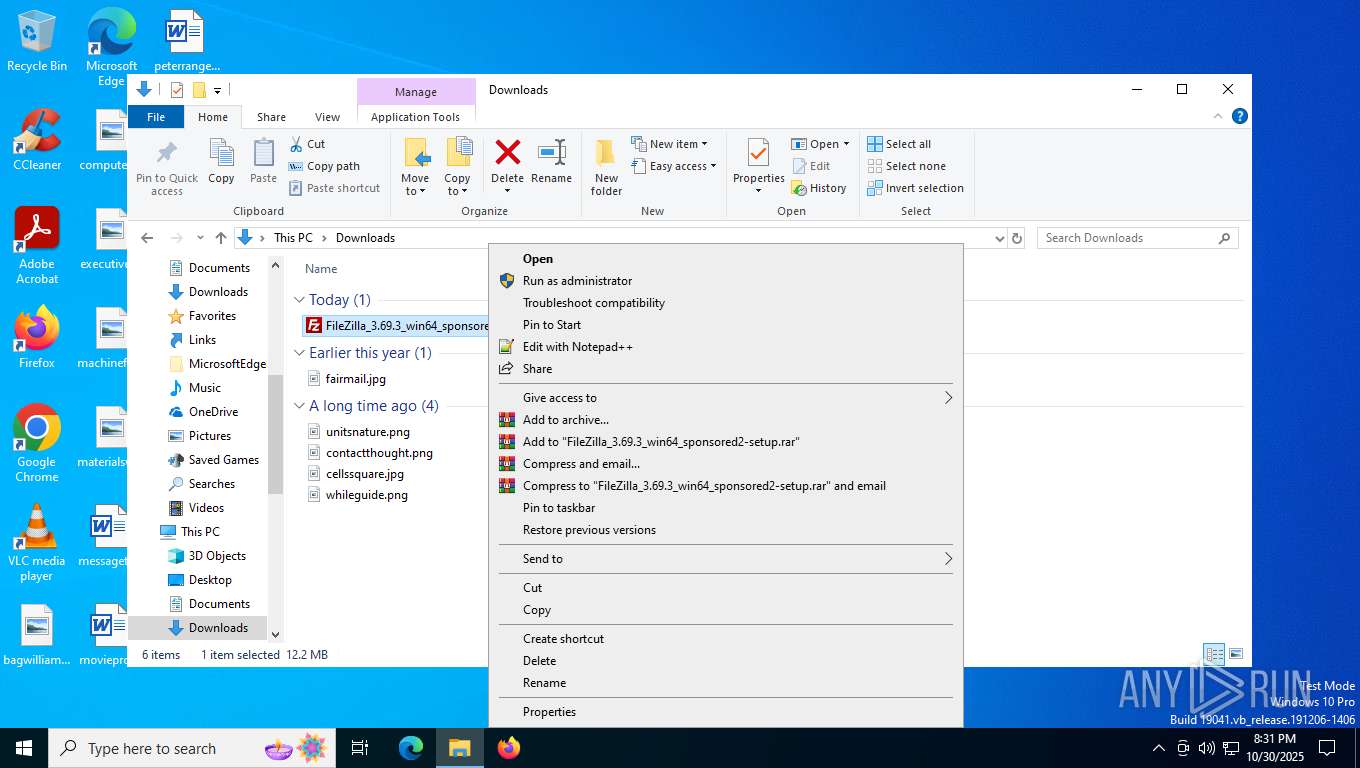Screen dimensions: 1360x768
Task: Click History in the Open group
Action: pos(819,188)
